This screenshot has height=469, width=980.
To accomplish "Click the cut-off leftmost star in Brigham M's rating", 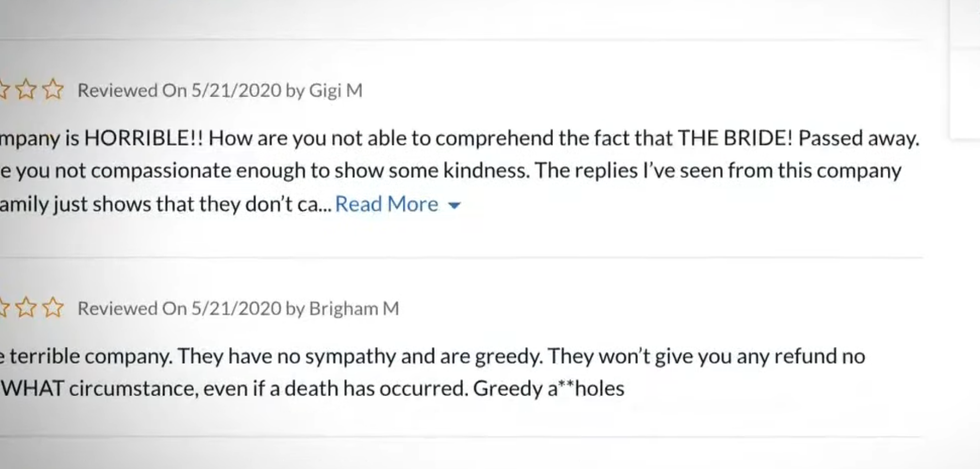I will (x=4, y=308).
